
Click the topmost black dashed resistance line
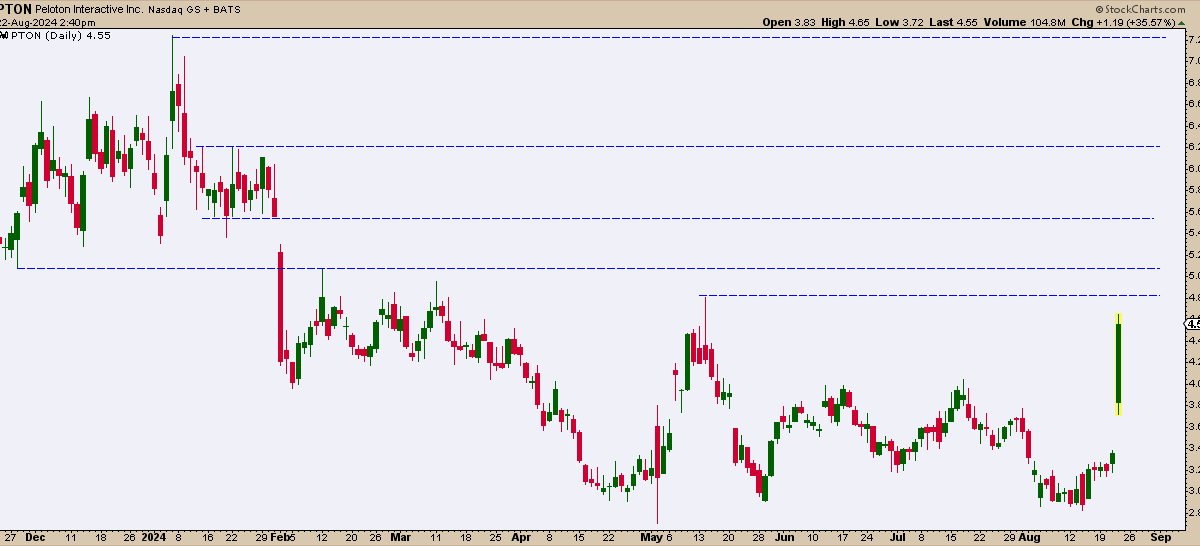(668, 37)
